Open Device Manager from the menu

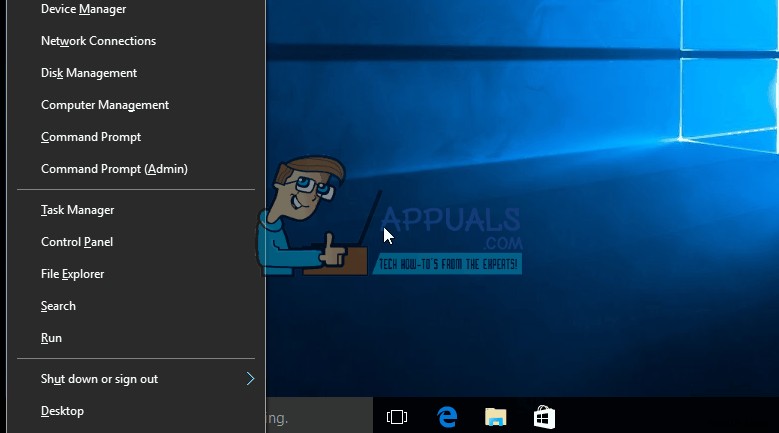pos(136,9)
